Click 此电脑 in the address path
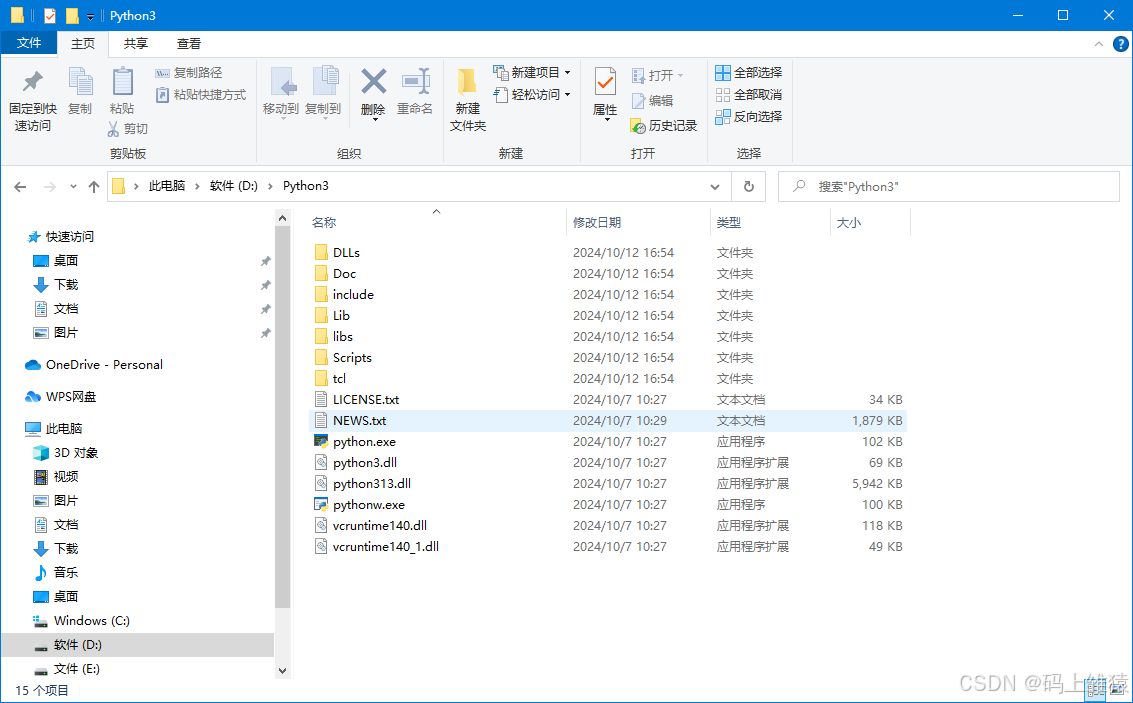 [x=167, y=186]
